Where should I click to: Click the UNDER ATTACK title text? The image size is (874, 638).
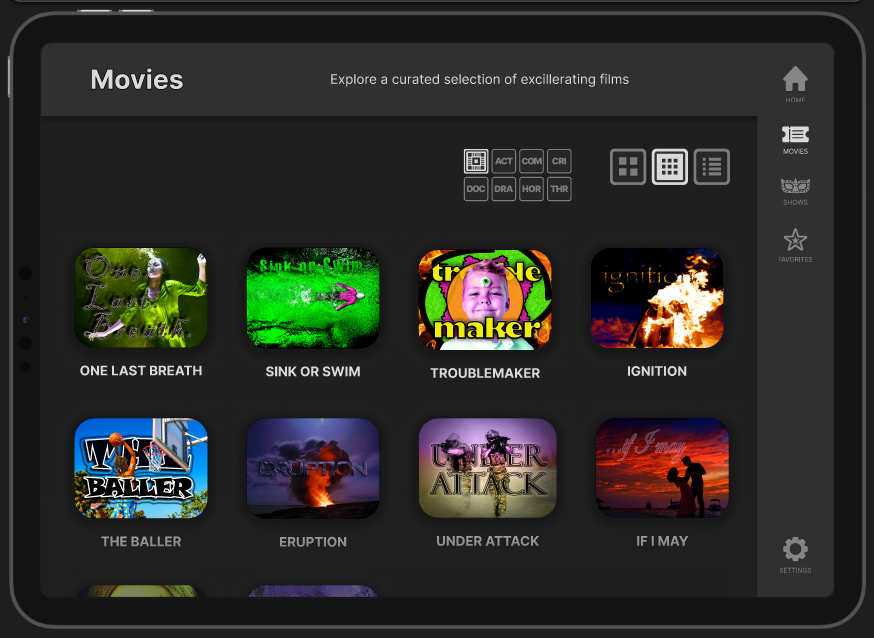[488, 541]
